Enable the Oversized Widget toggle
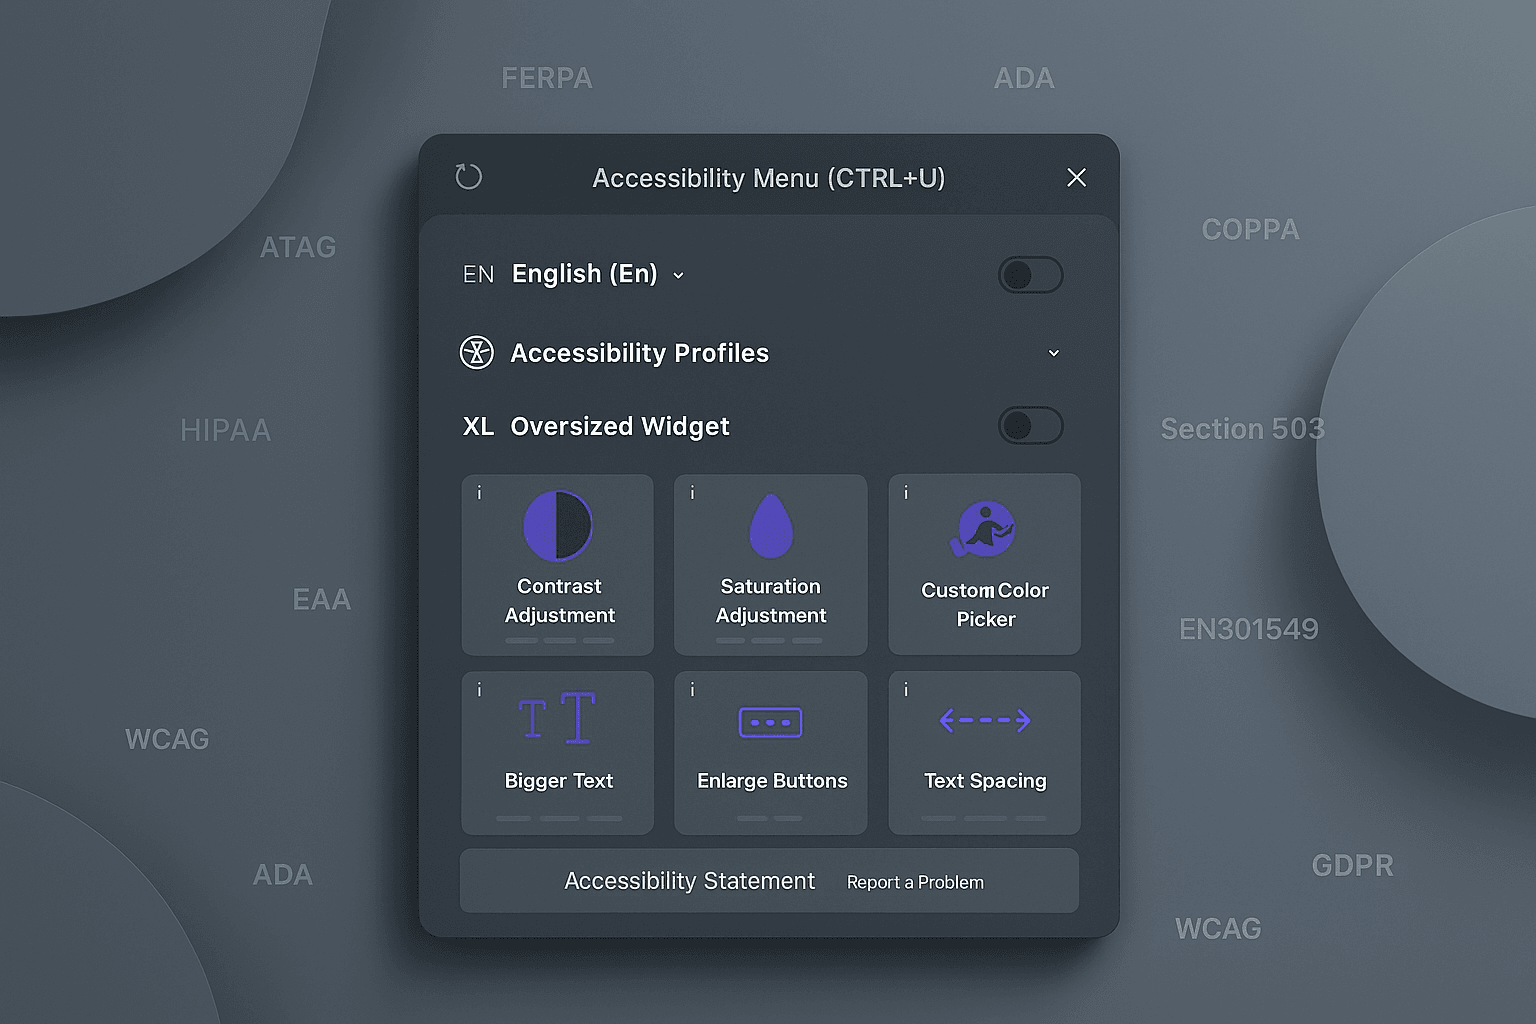The height and width of the screenshot is (1024, 1536). pyautogui.click(x=1030, y=426)
